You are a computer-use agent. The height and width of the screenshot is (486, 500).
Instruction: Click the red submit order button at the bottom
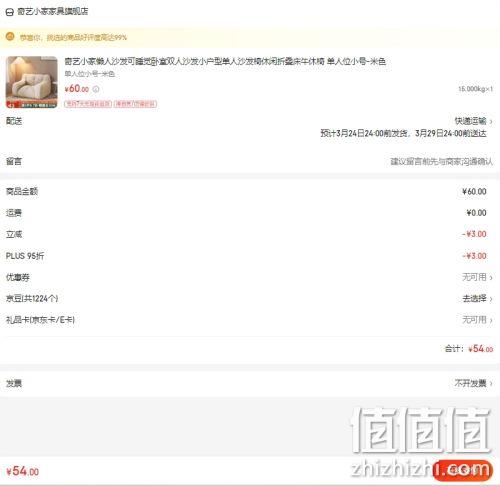463,470
